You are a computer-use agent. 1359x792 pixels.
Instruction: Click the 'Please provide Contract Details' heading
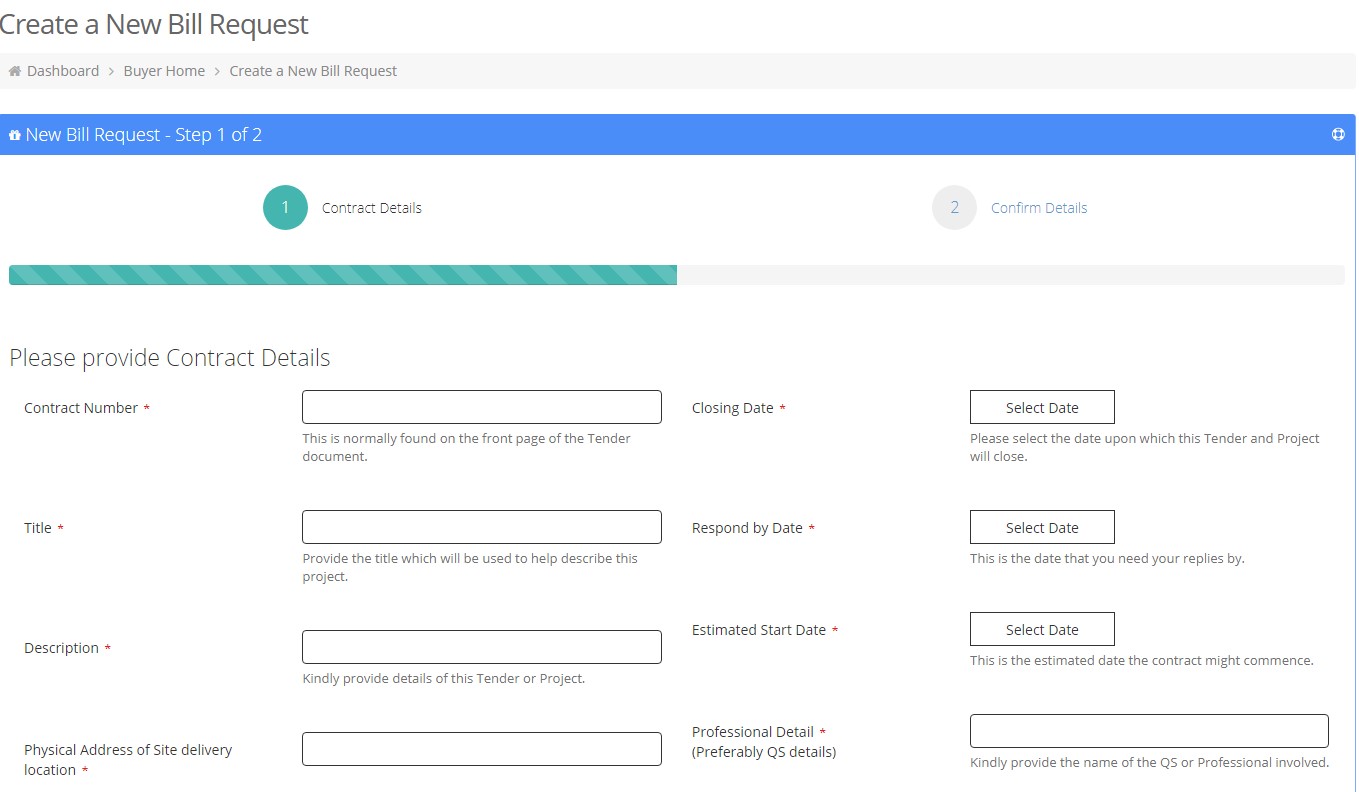170,358
